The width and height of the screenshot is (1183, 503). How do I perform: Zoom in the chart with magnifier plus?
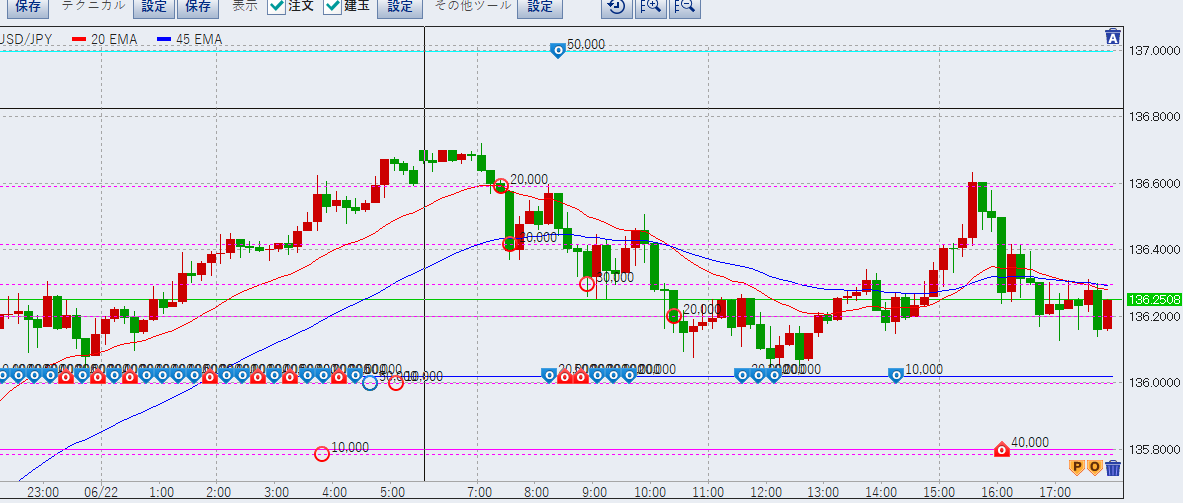point(651,8)
